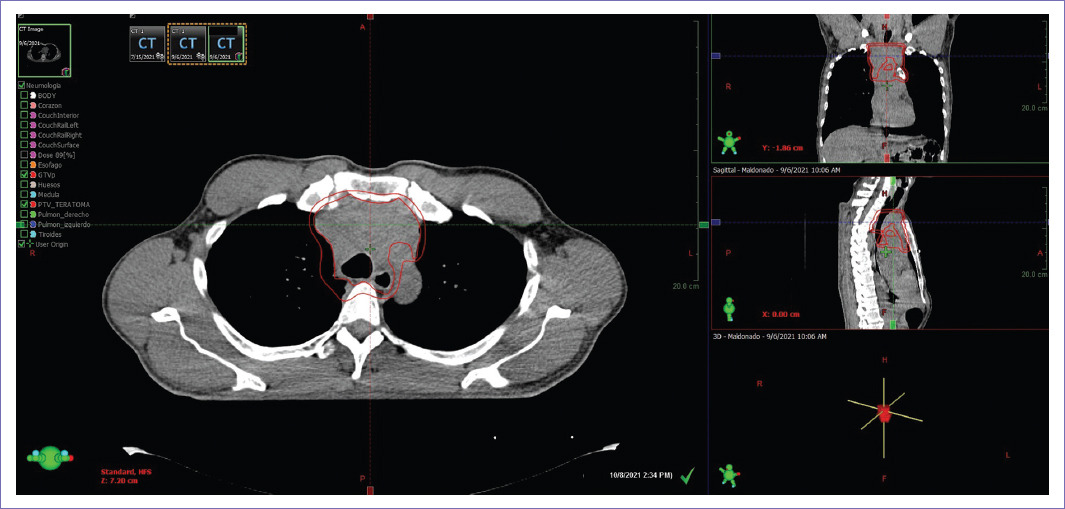Select the middle CT series thumbnail

tap(187, 45)
